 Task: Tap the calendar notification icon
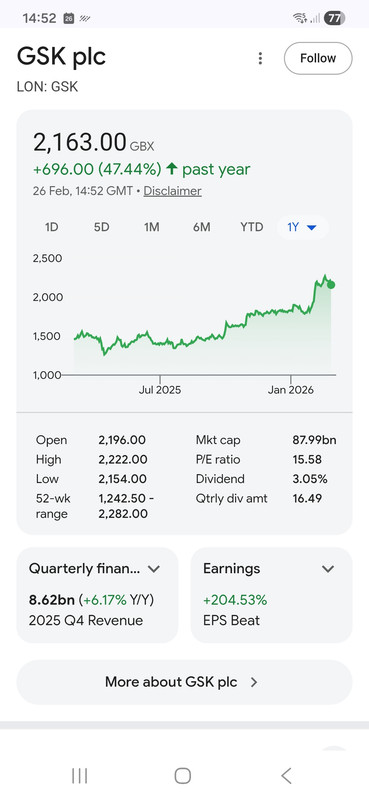click(69, 18)
